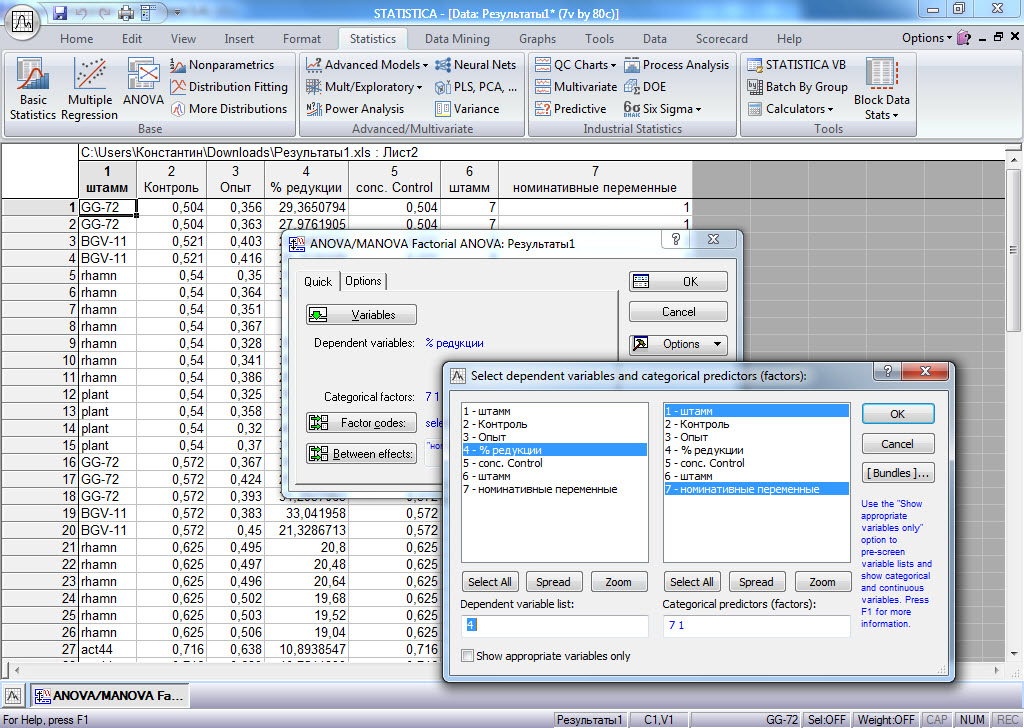1024x728 pixels.
Task: Click the Sel:OFF status bar indicator
Action: (x=826, y=720)
